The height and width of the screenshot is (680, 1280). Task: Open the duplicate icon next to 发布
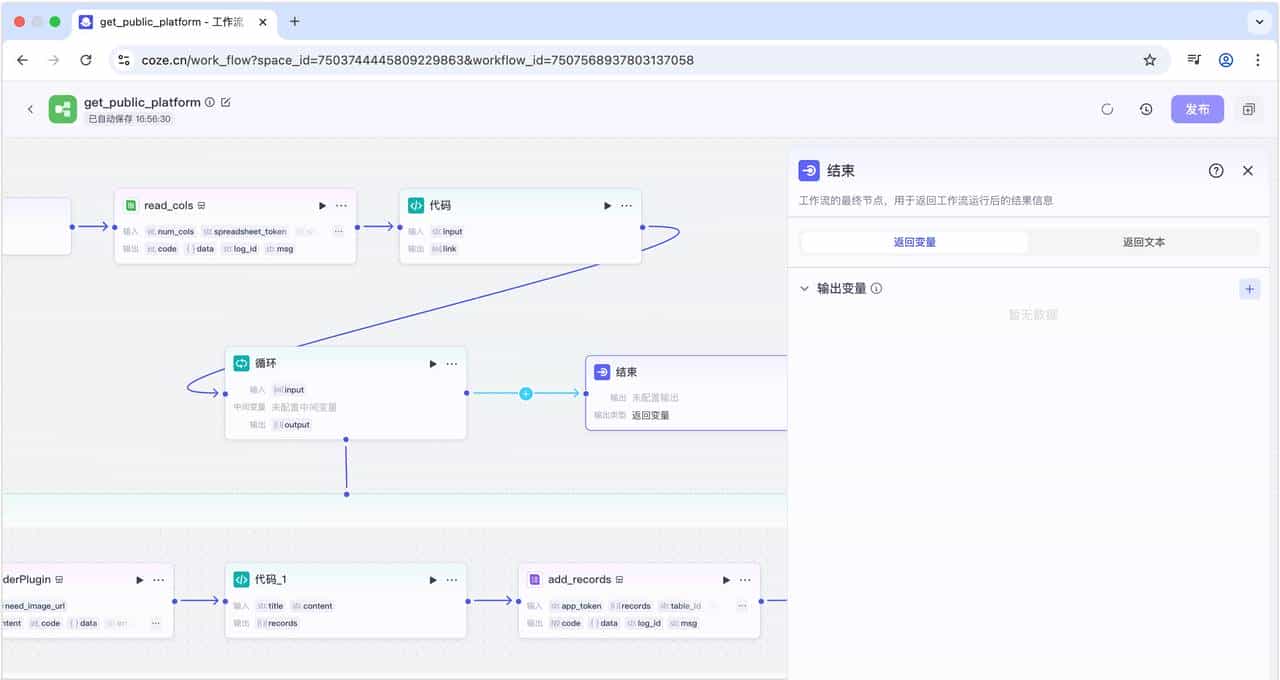coord(1248,109)
